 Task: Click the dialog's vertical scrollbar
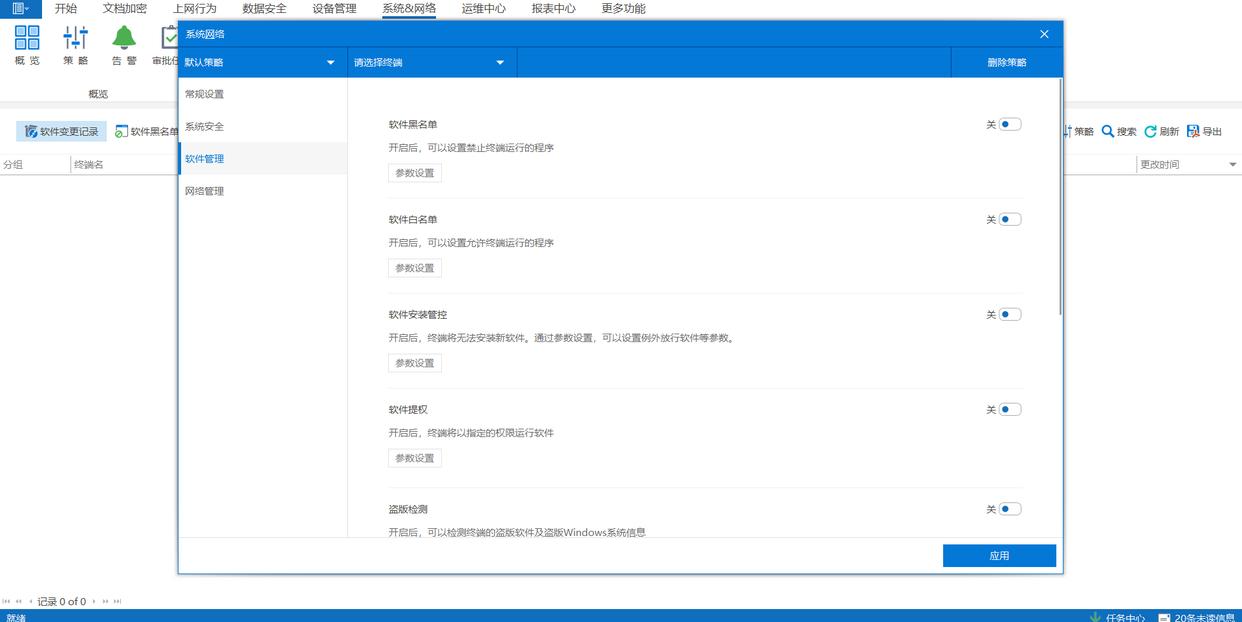pos(1059,200)
